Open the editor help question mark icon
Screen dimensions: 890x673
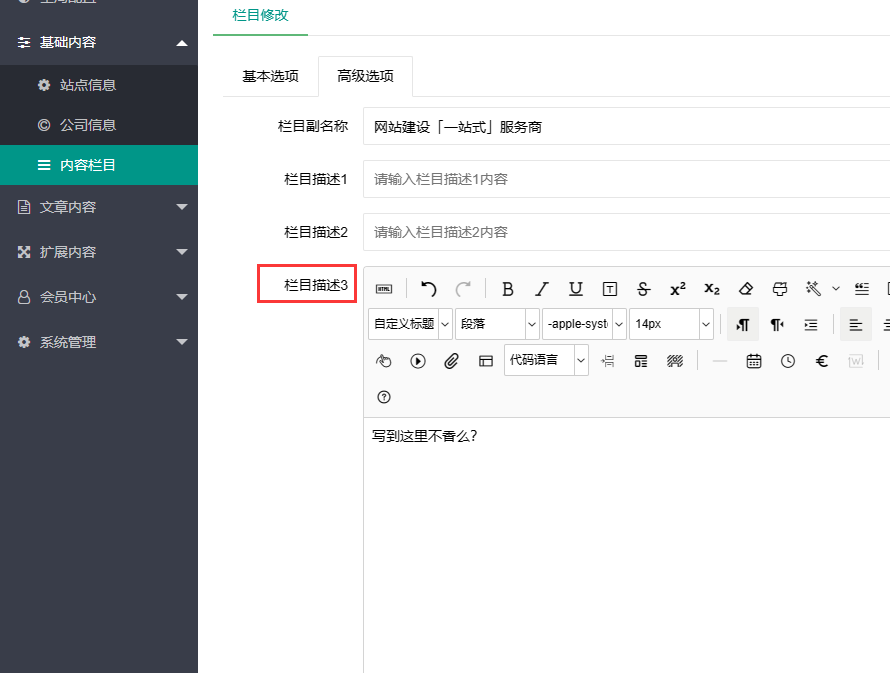coord(383,397)
